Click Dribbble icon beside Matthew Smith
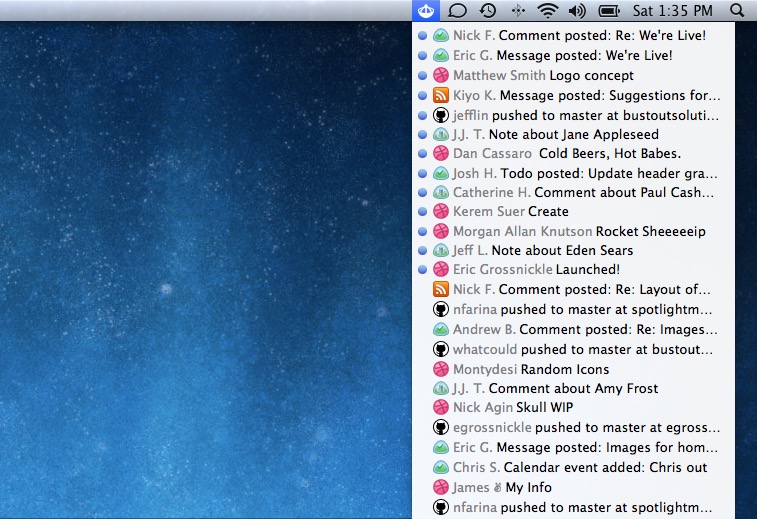The width and height of the screenshot is (757, 519). 440,75
